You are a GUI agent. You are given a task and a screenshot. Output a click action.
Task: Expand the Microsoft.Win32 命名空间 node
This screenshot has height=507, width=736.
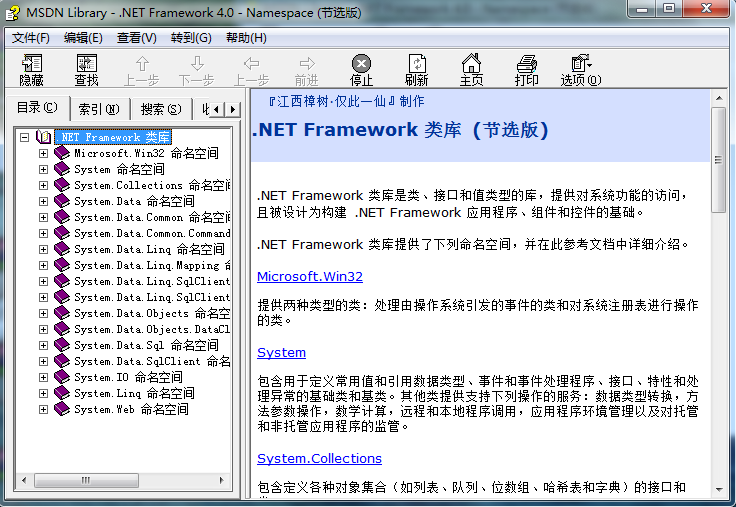[43, 154]
